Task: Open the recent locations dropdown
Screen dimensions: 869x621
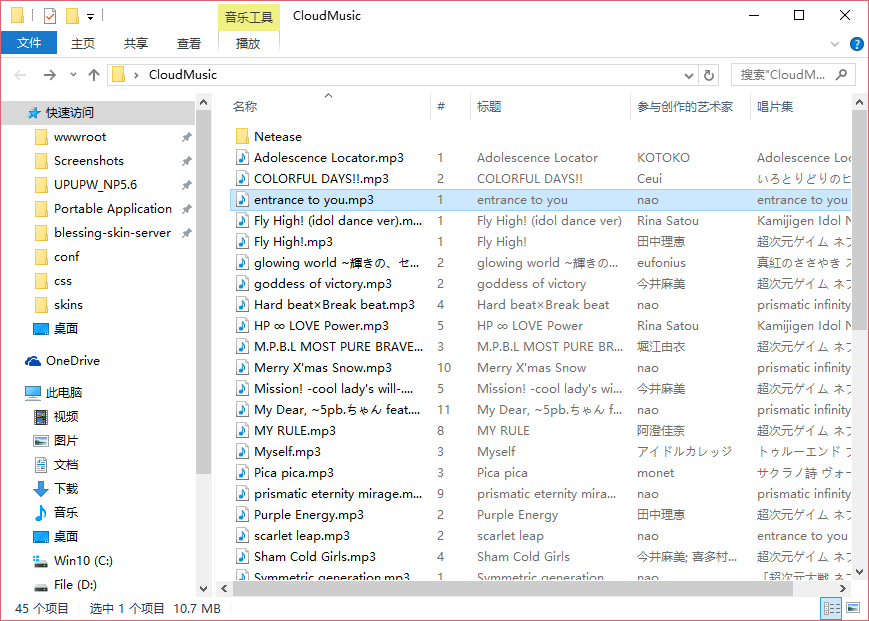Action: coord(73,75)
